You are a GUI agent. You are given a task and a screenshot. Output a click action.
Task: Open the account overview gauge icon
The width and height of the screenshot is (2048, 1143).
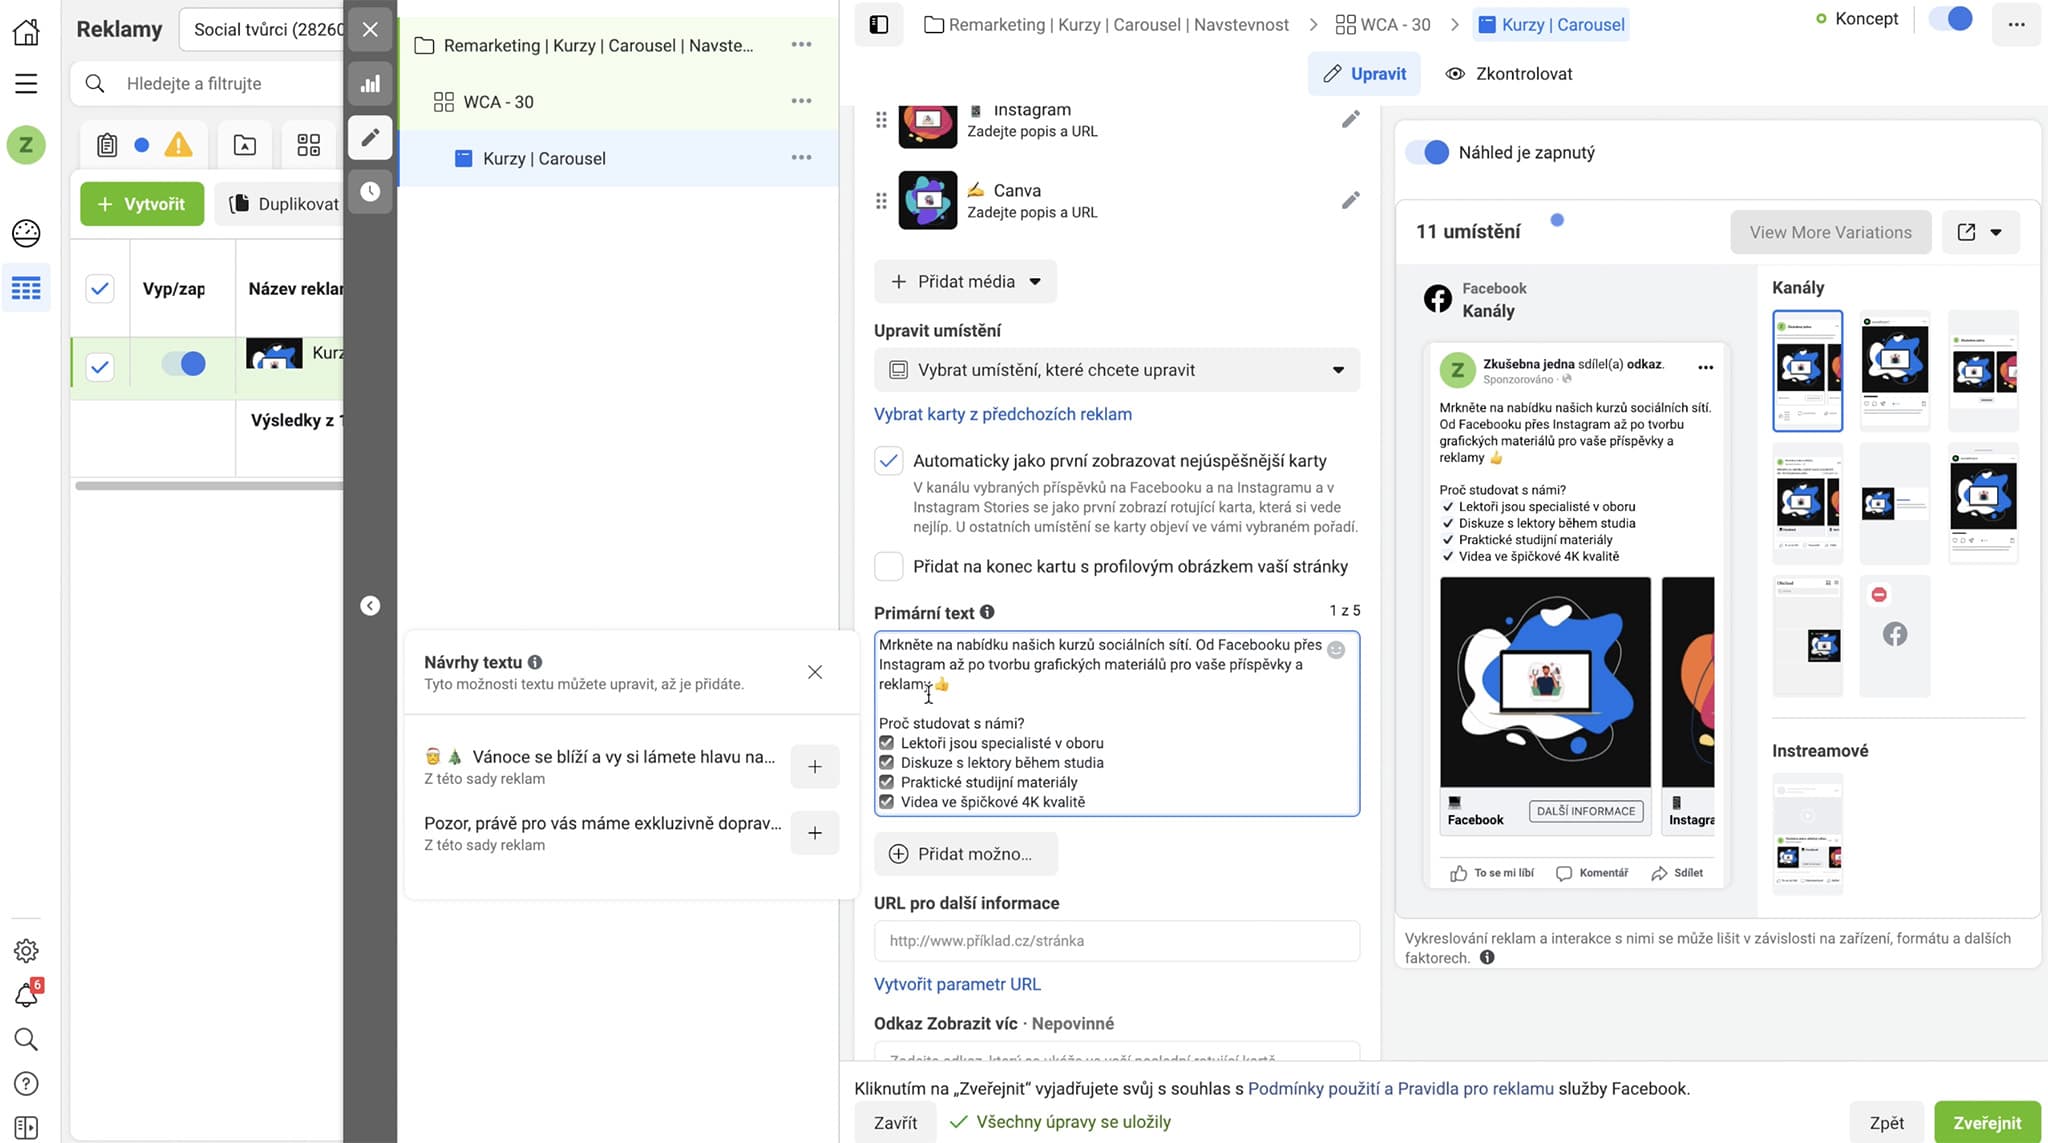(26, 233)
